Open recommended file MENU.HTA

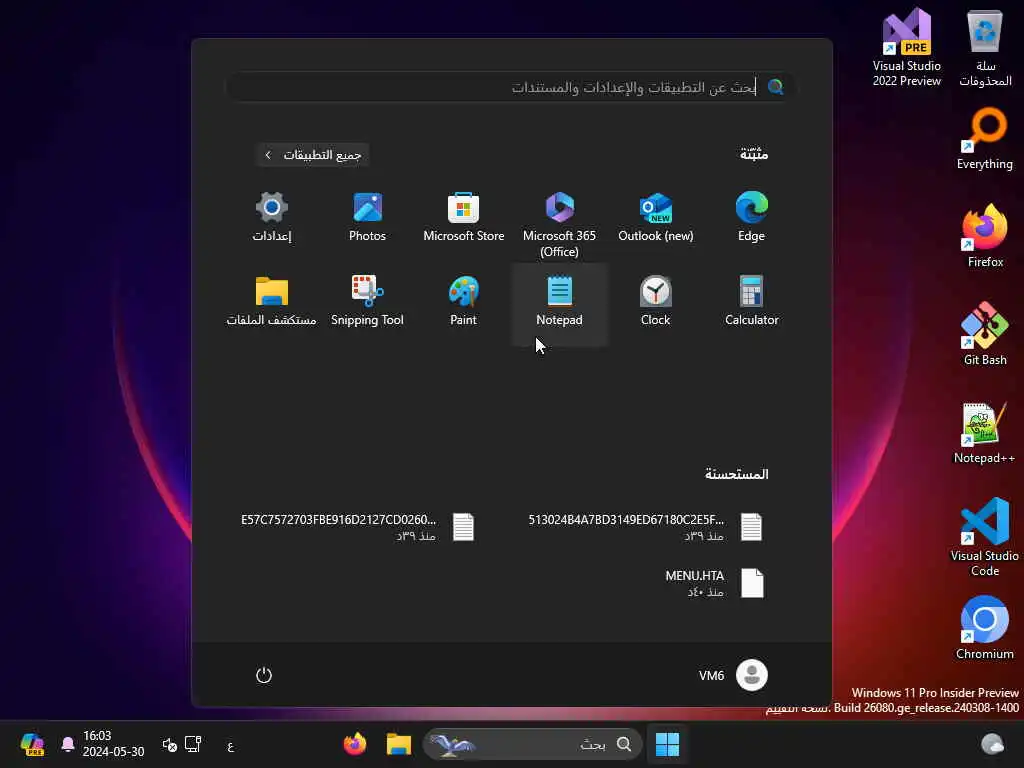pyautogui.click(x=714, y=583)
